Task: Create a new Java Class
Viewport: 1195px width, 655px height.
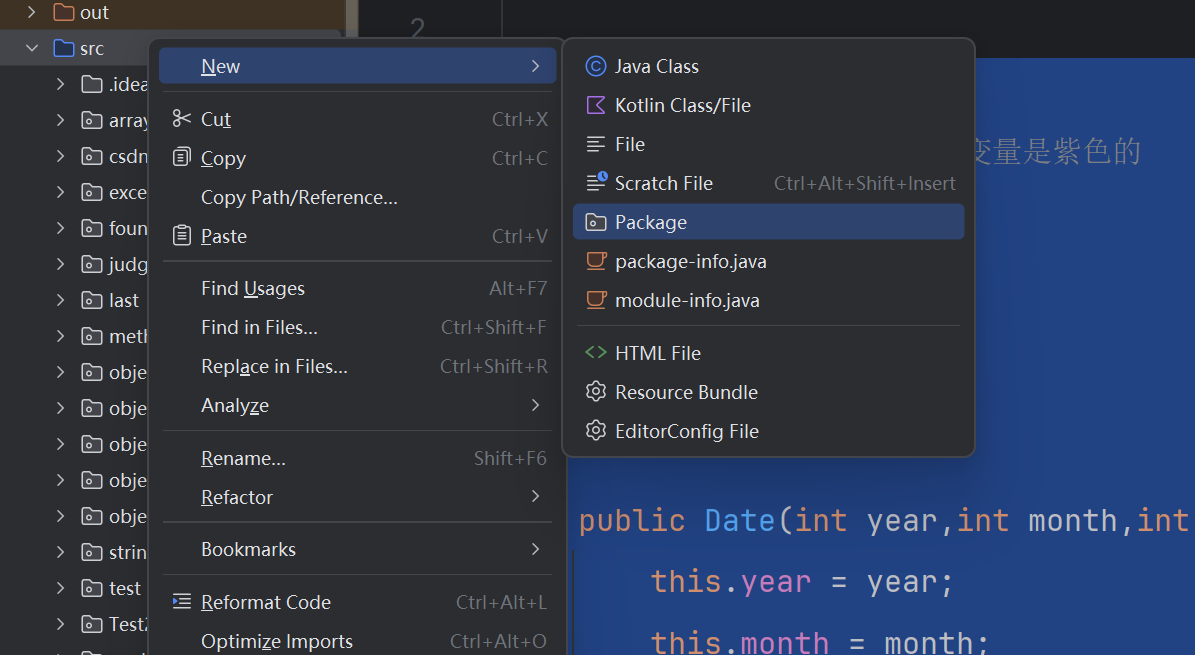Action: (768, 66)
